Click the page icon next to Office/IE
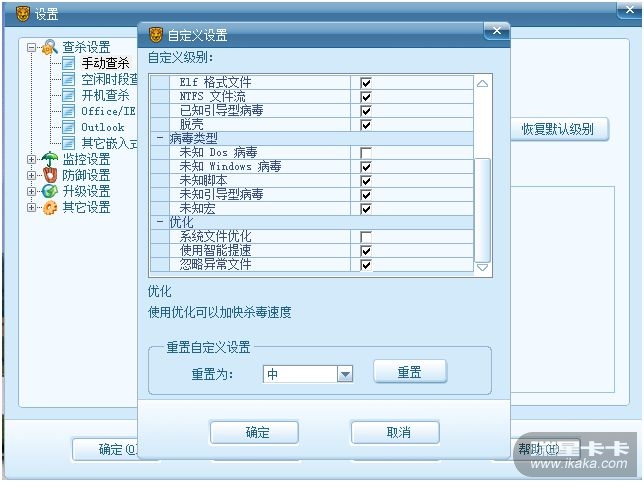The height and width of the screenshot is (482, 644). [68, 111]
